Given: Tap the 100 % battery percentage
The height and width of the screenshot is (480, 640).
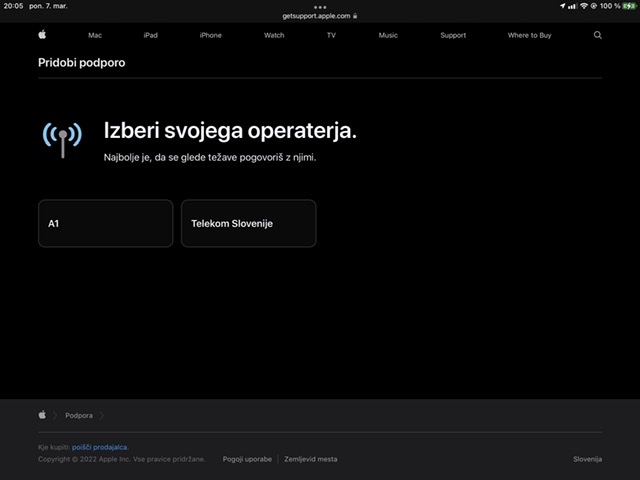Looking at the screenshot, I should 610,6.
